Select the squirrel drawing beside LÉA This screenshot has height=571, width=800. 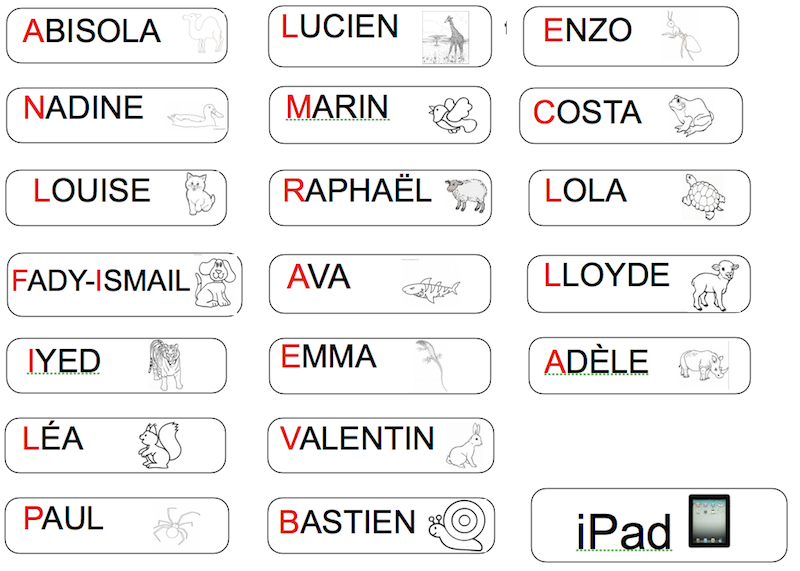(x=160, y=445)
